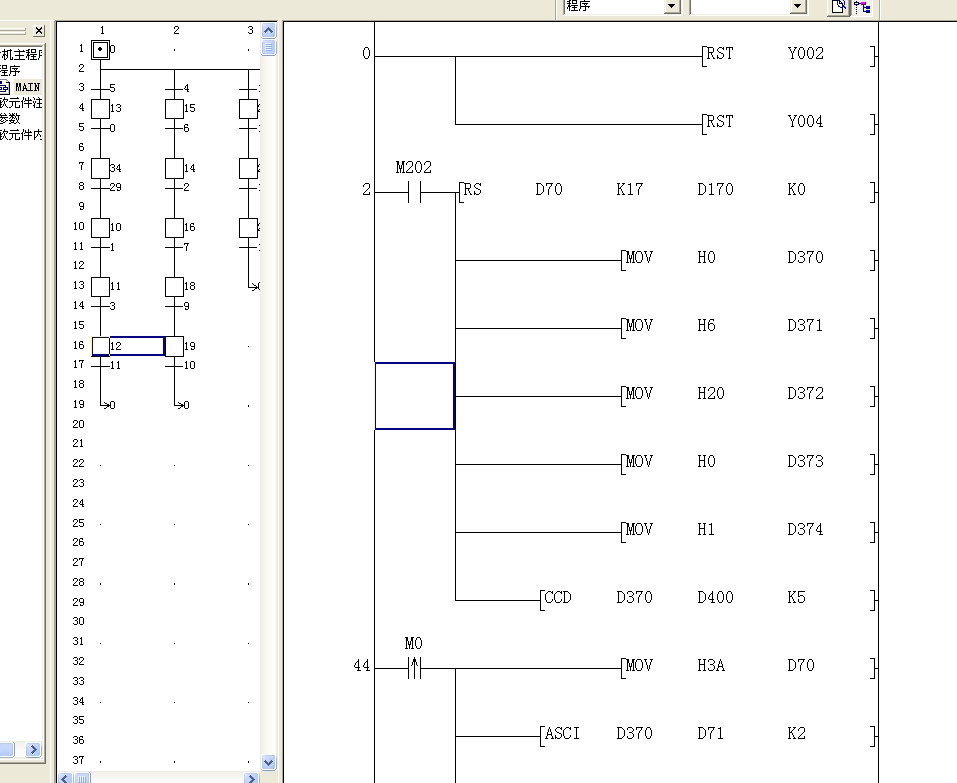This screenshot has width=957, height=783.
Task: Click the tree structure icon in top toolbar
Action: coord(862,7)
